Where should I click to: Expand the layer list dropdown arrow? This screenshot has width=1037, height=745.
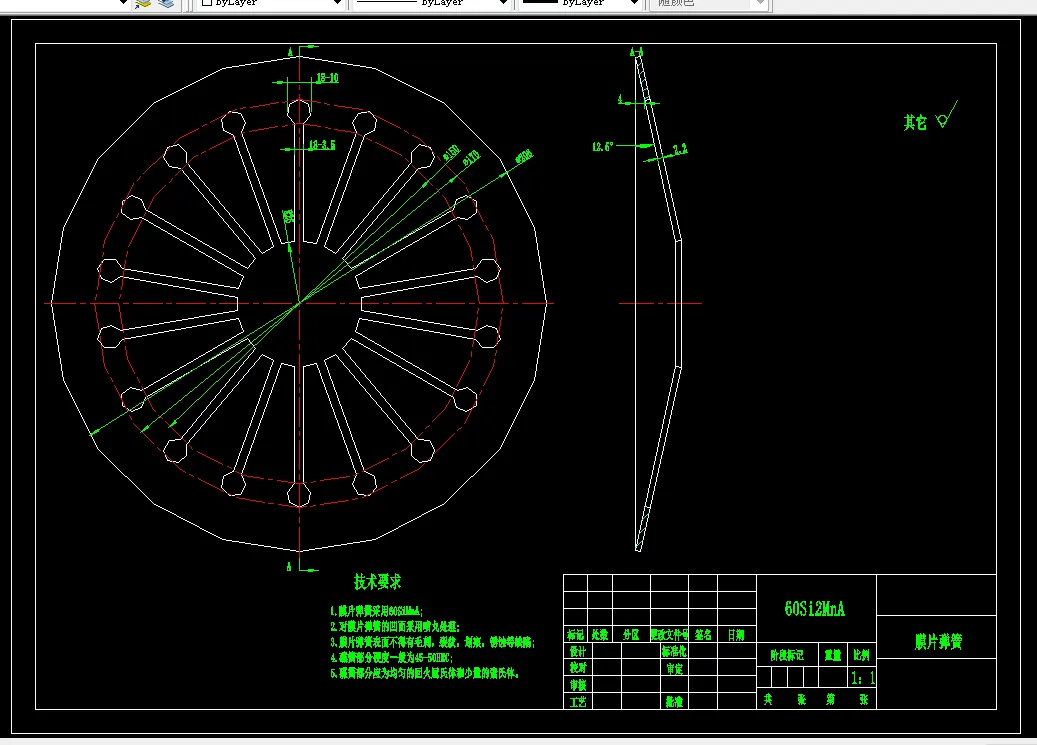[x=122, y=3]
